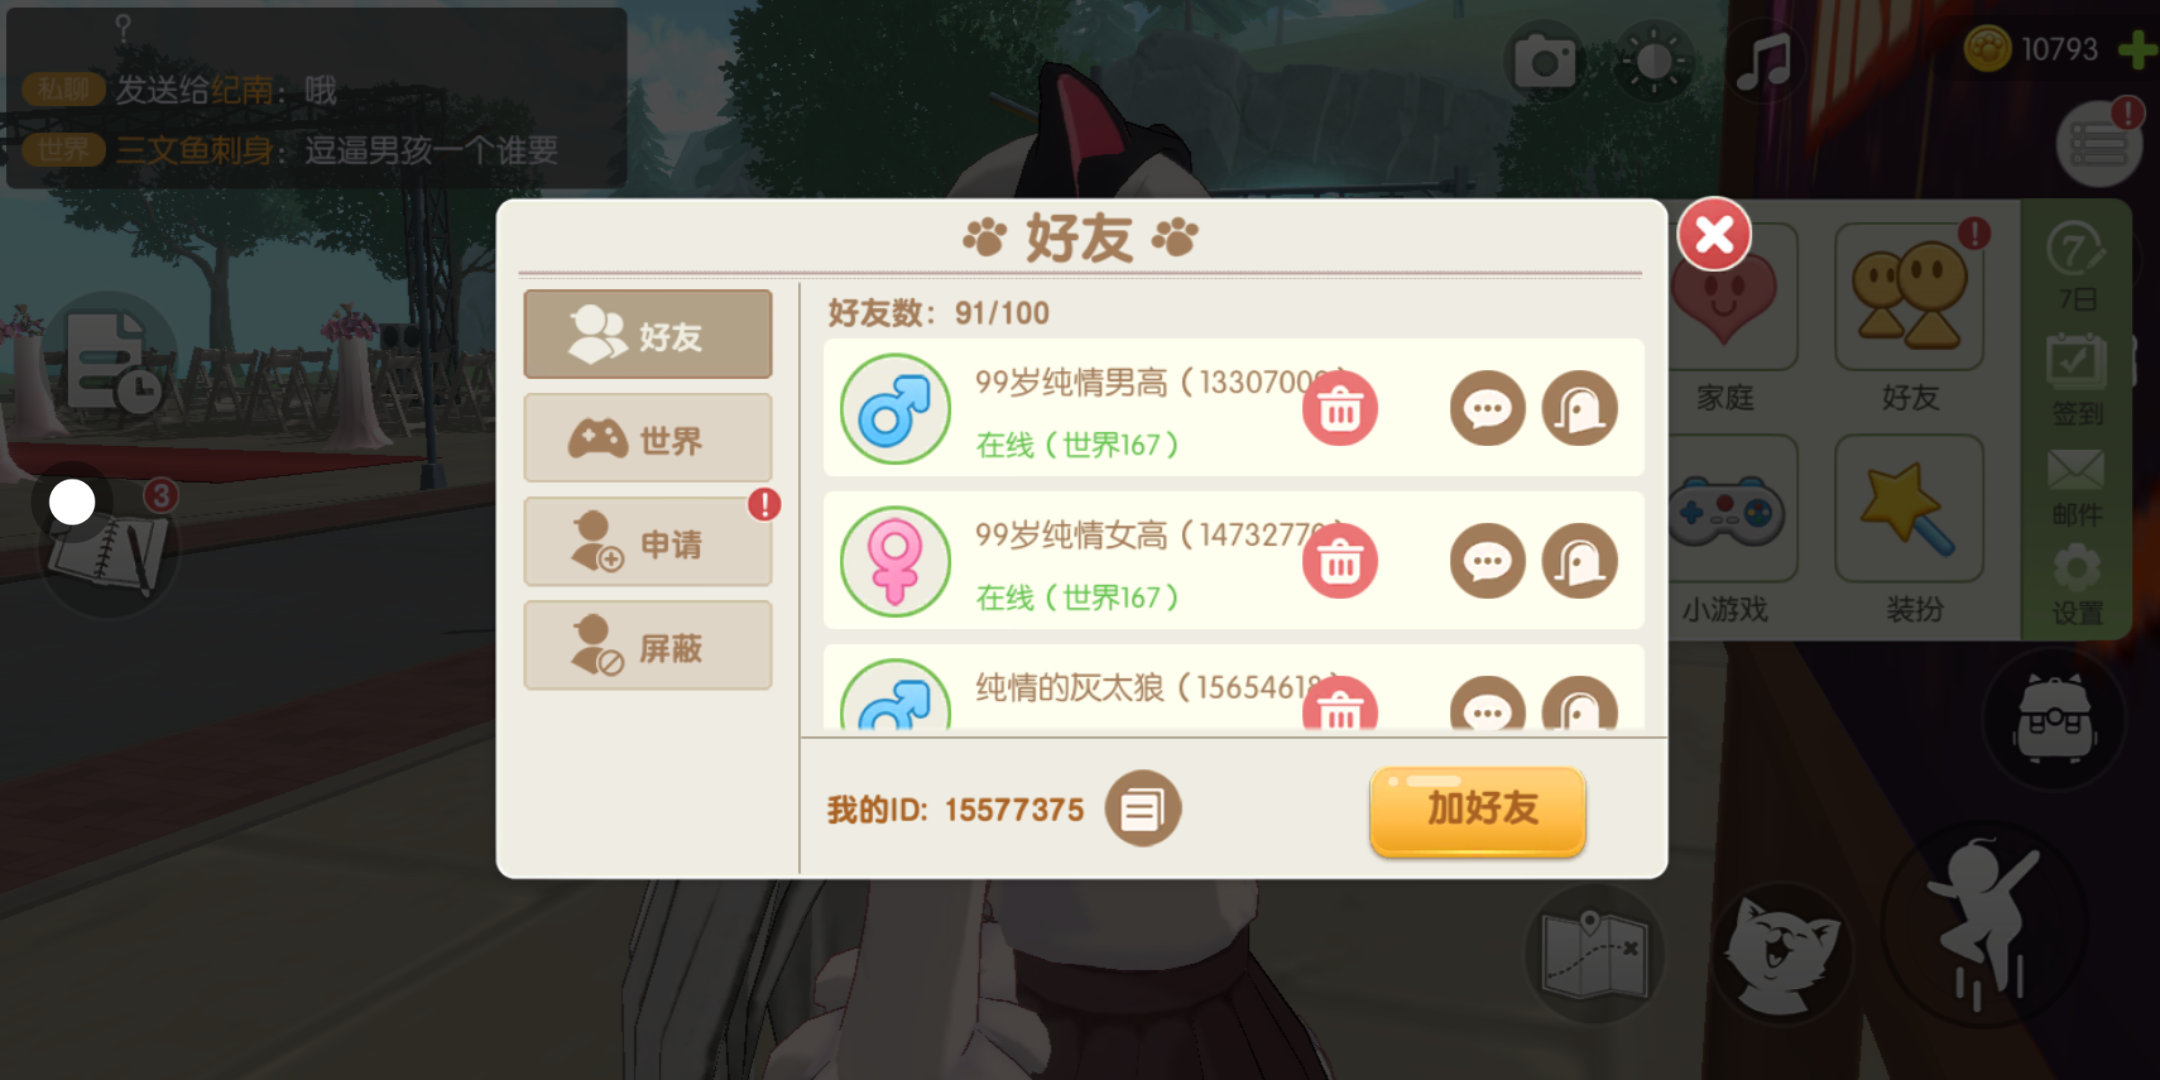Screen dimensions: 2160x1080
Task: Open the 申请 requests tab
Action: 648,542
